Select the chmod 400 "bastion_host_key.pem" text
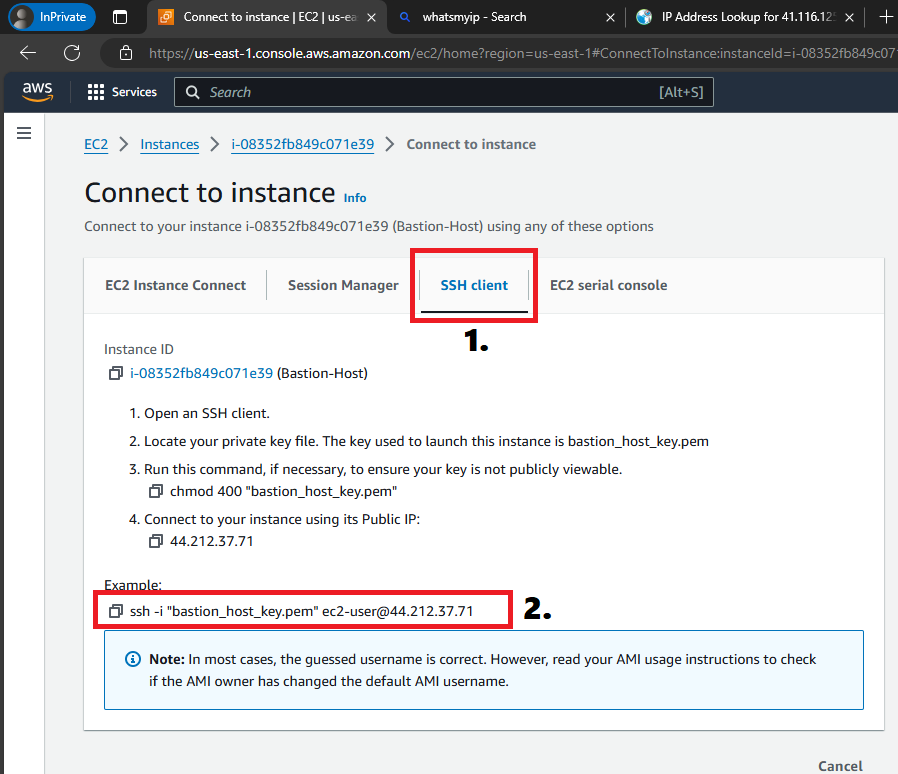The height and width of the screenshot is (774, 898). [283, 492]
